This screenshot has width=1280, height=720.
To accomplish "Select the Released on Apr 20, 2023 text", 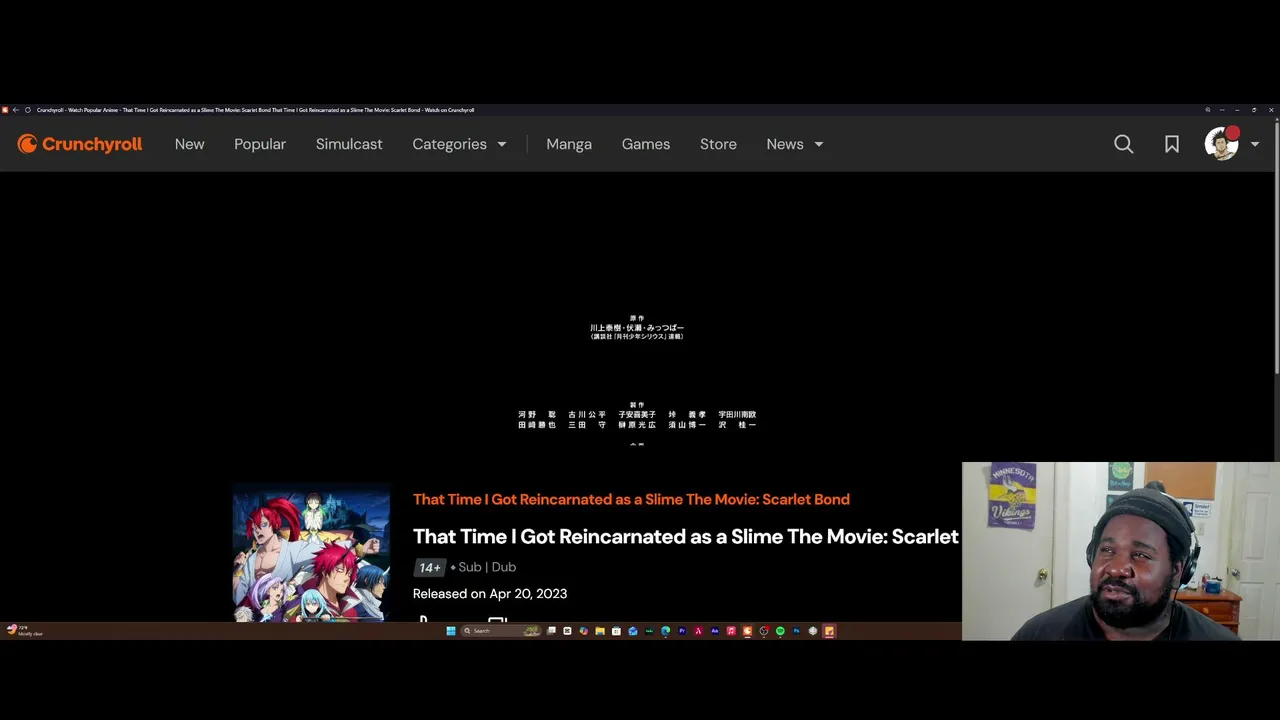I will click(x=490, y=594).
